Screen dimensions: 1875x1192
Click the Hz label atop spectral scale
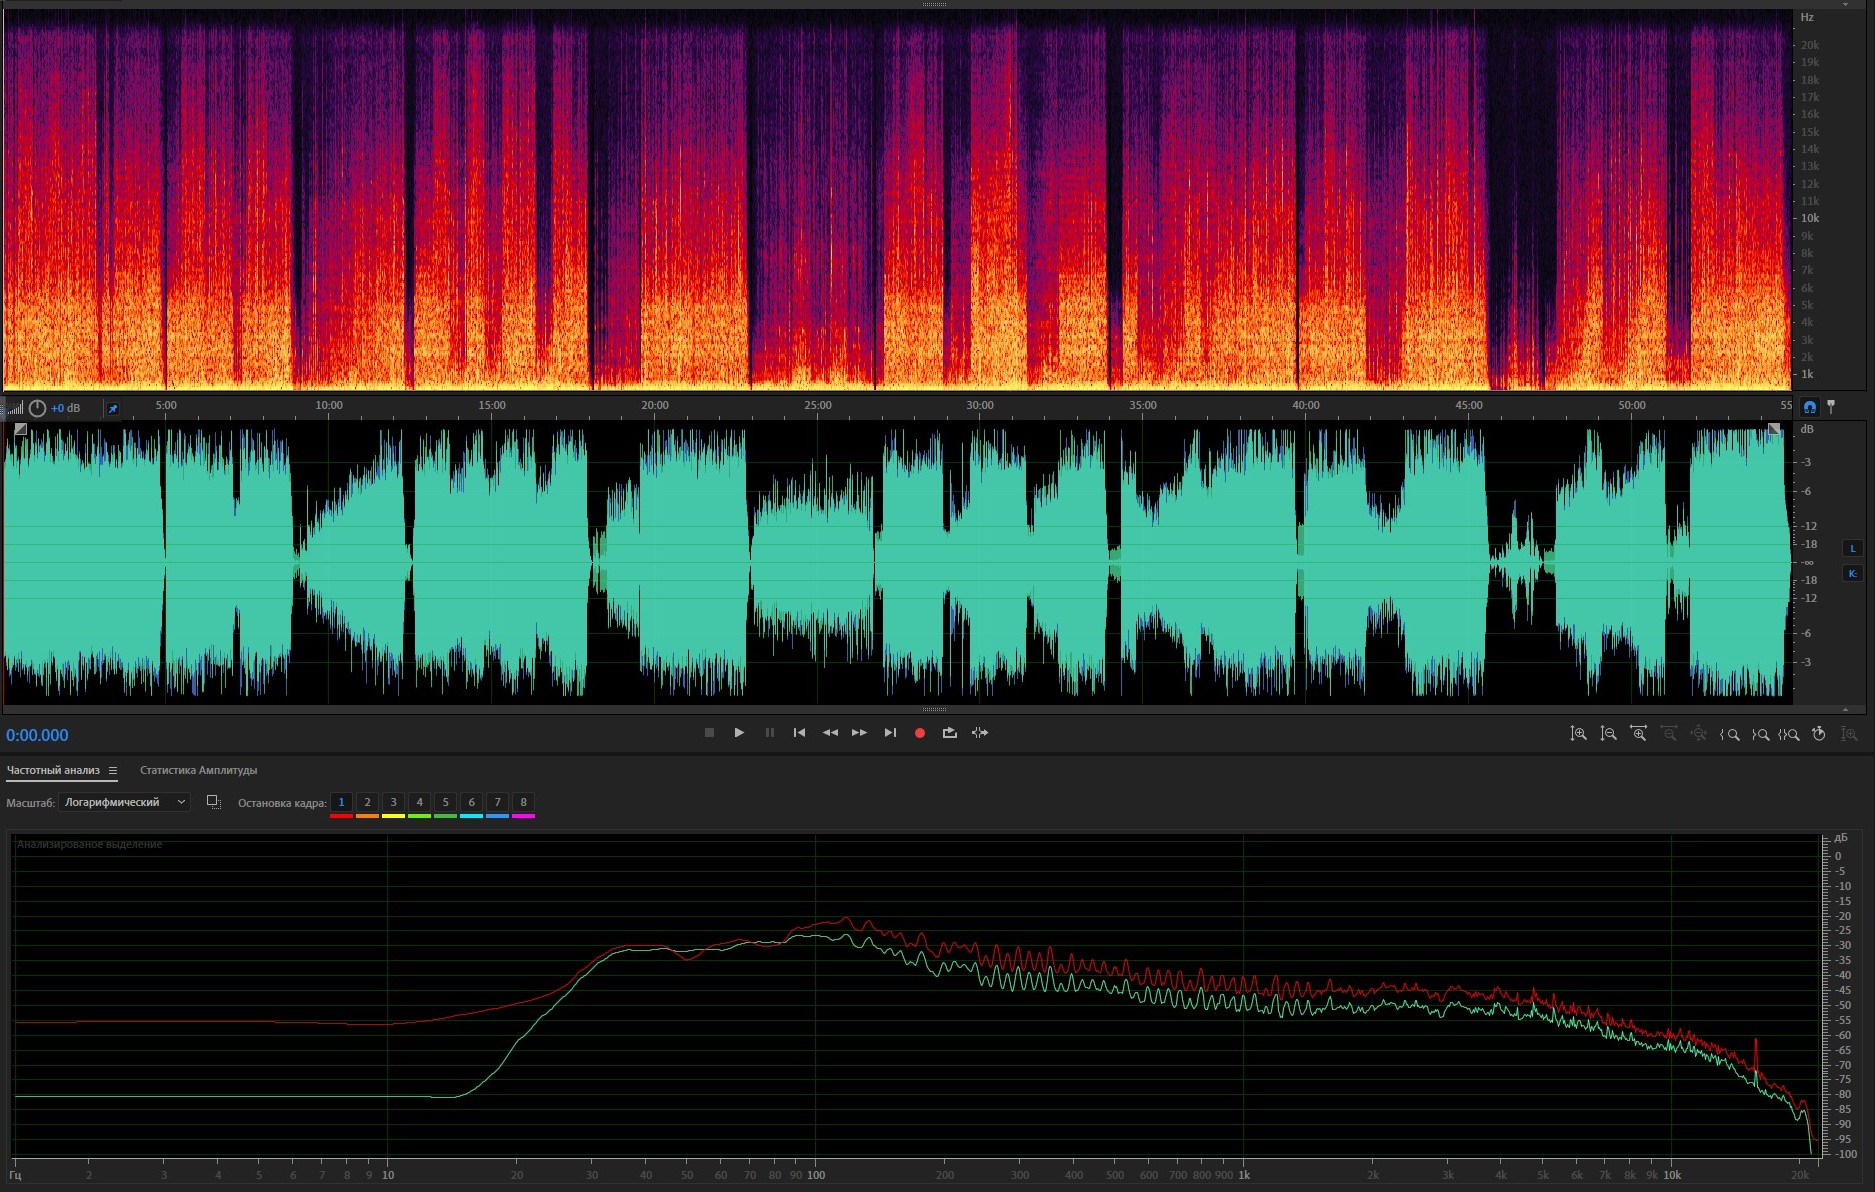[1807, 17]
